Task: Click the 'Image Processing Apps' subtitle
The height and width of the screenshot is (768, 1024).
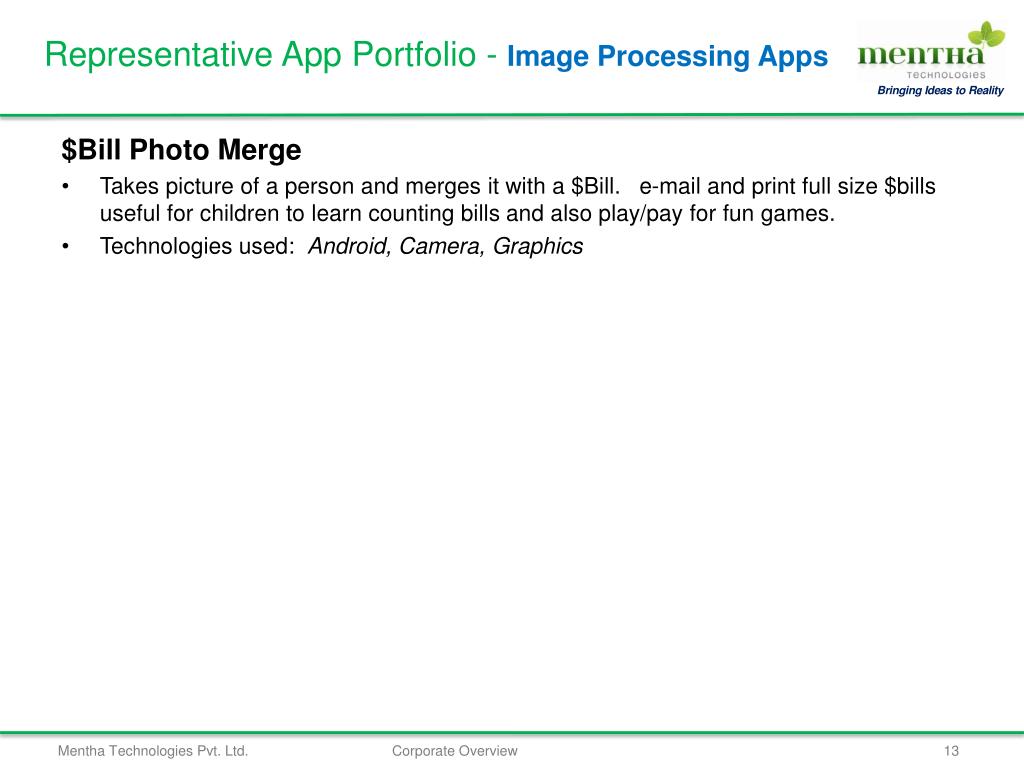Action: pyautogui.click(x=667, y=57)
